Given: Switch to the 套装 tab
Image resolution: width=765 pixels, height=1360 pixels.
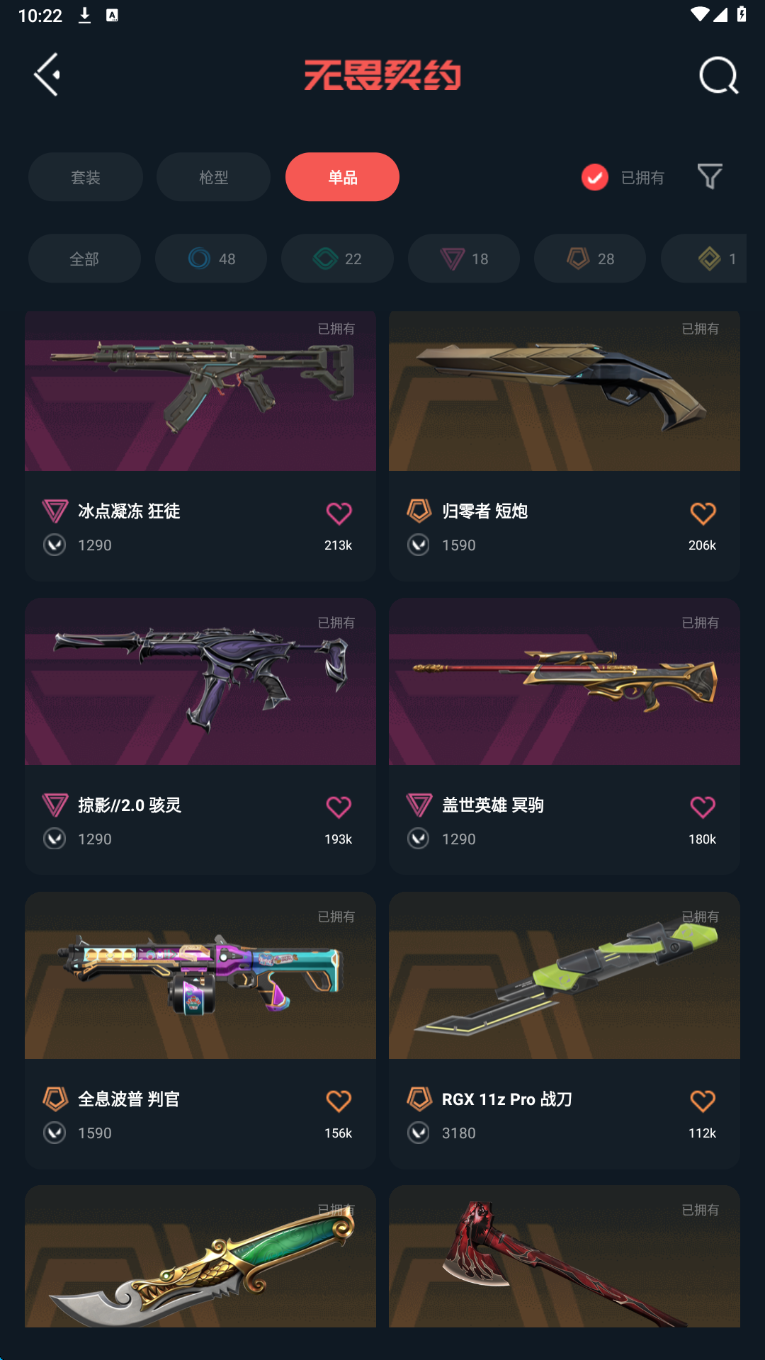Looking at the screenshot, I should coord(85,177).
